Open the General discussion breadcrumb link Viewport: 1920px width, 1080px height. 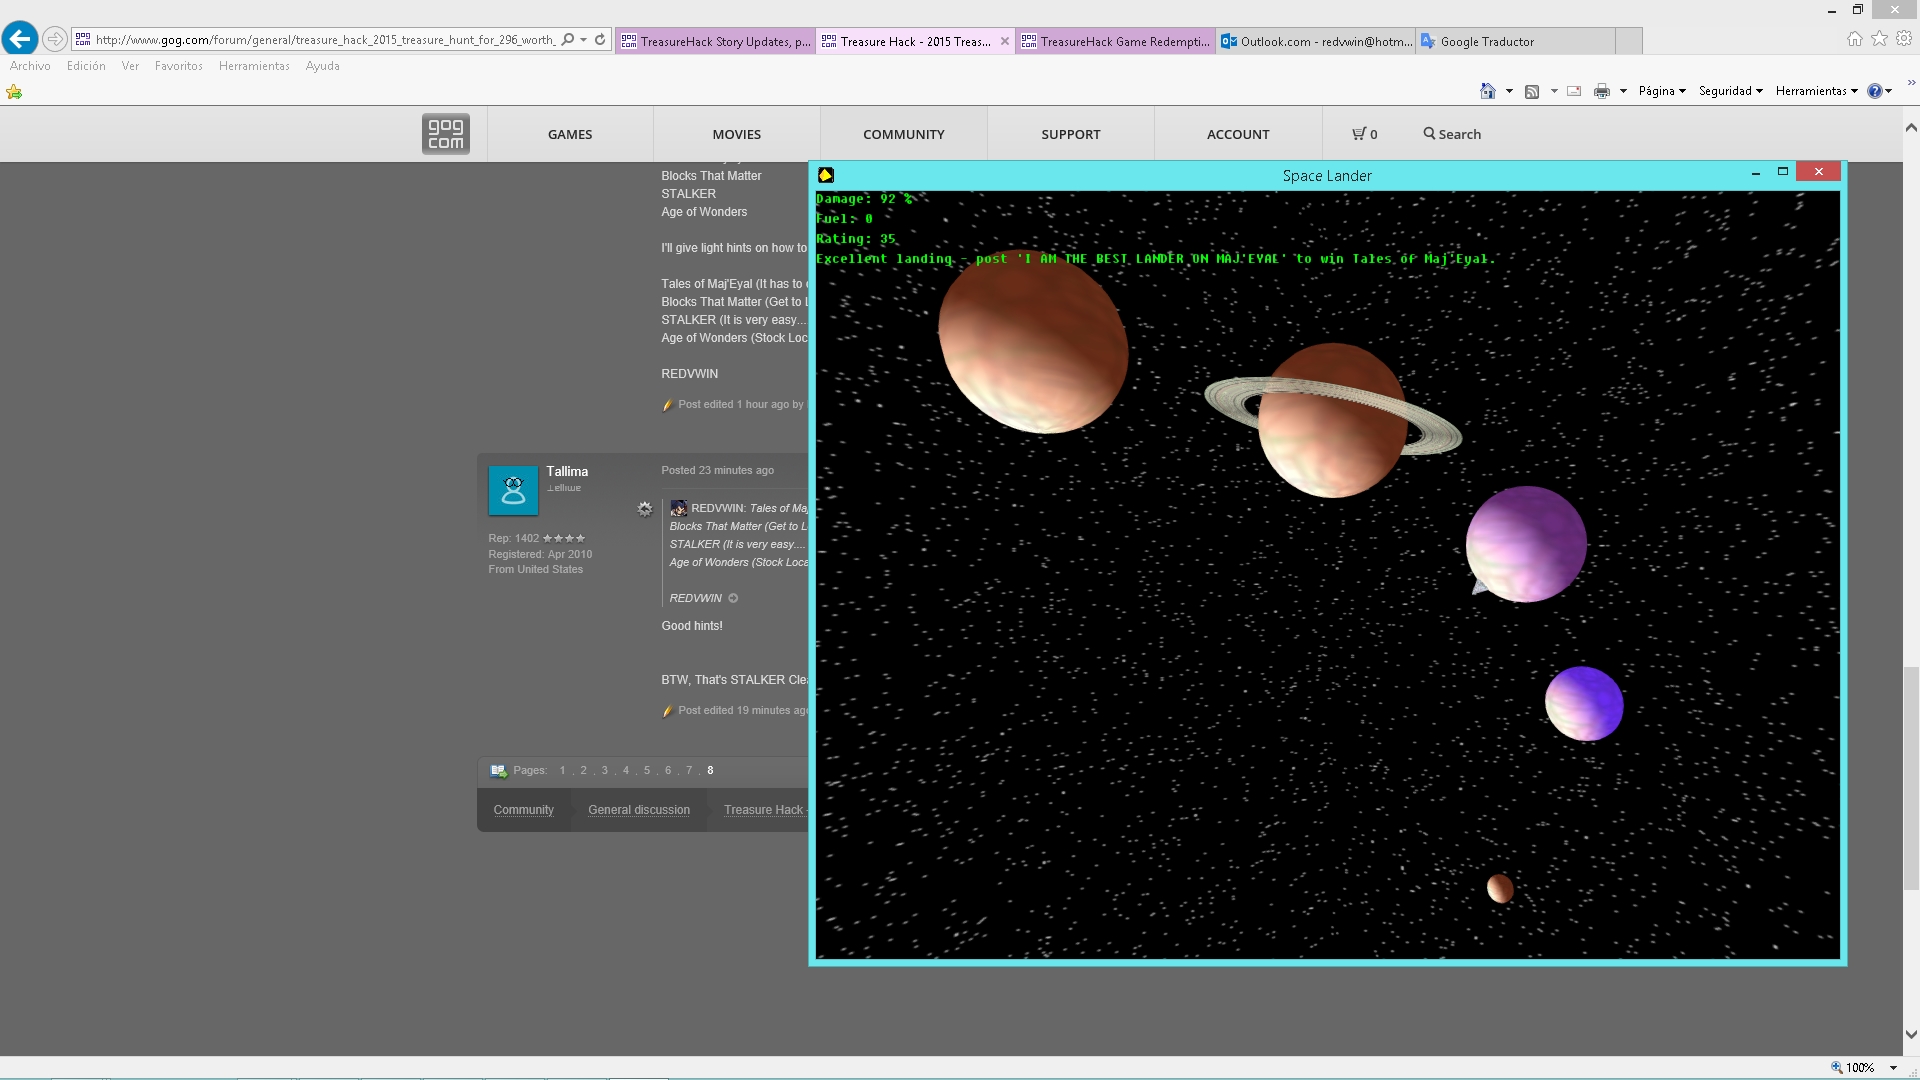click(x=639, y=810)
